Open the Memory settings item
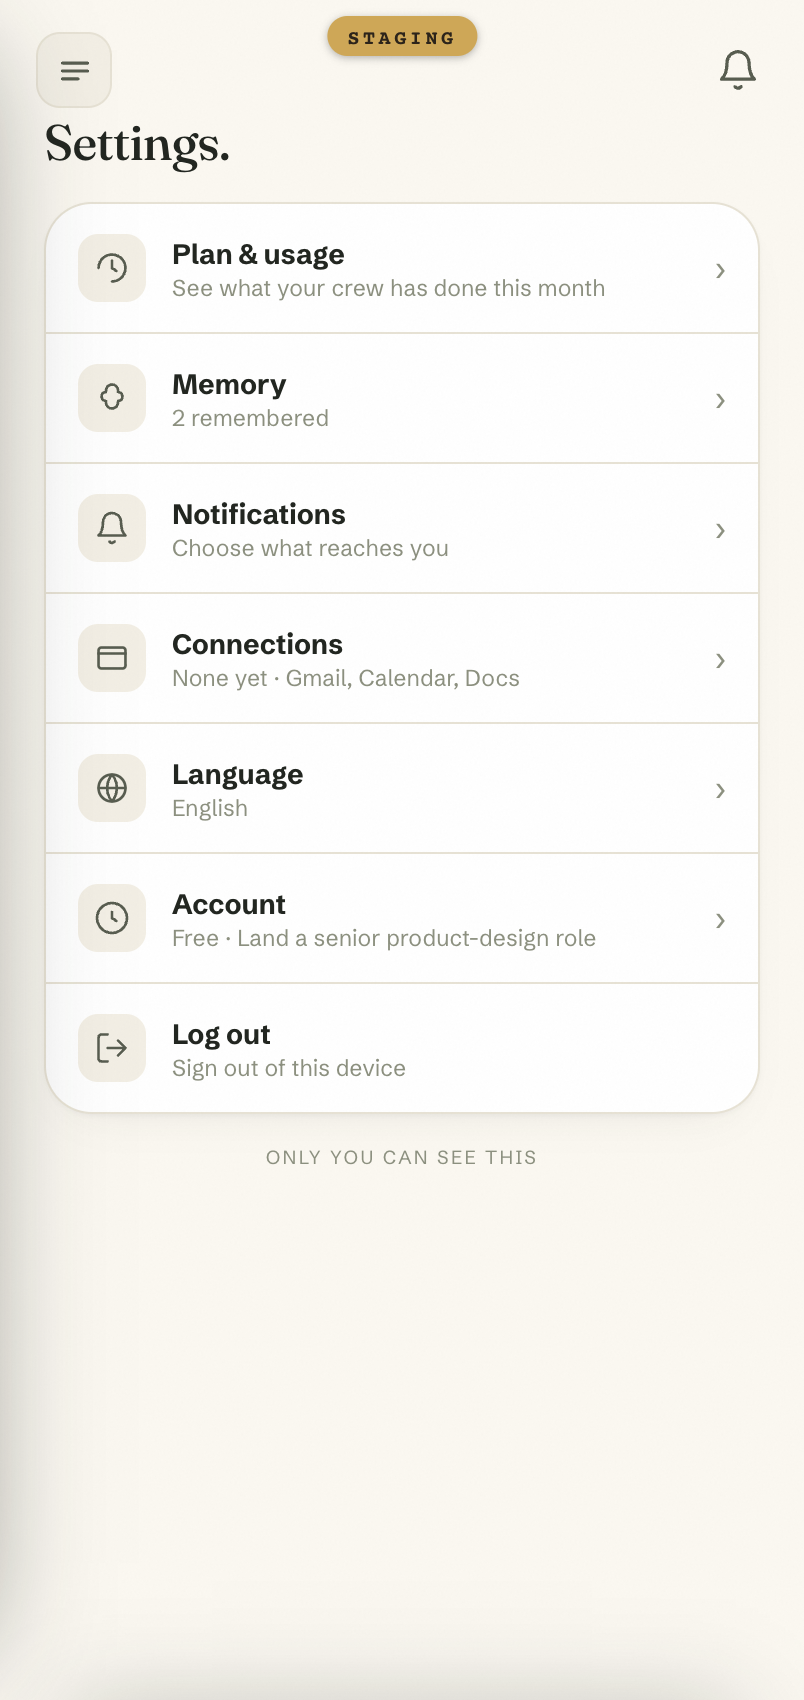The height and width of the screenshot is (1700, 804). (x=402, y=399)
